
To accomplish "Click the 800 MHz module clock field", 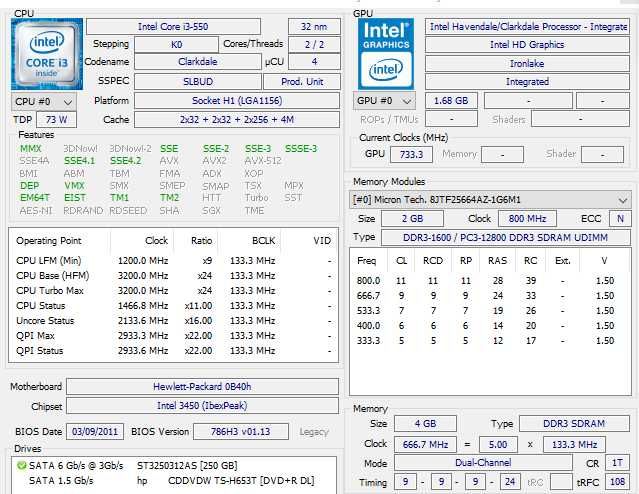I will coord(527,219).
